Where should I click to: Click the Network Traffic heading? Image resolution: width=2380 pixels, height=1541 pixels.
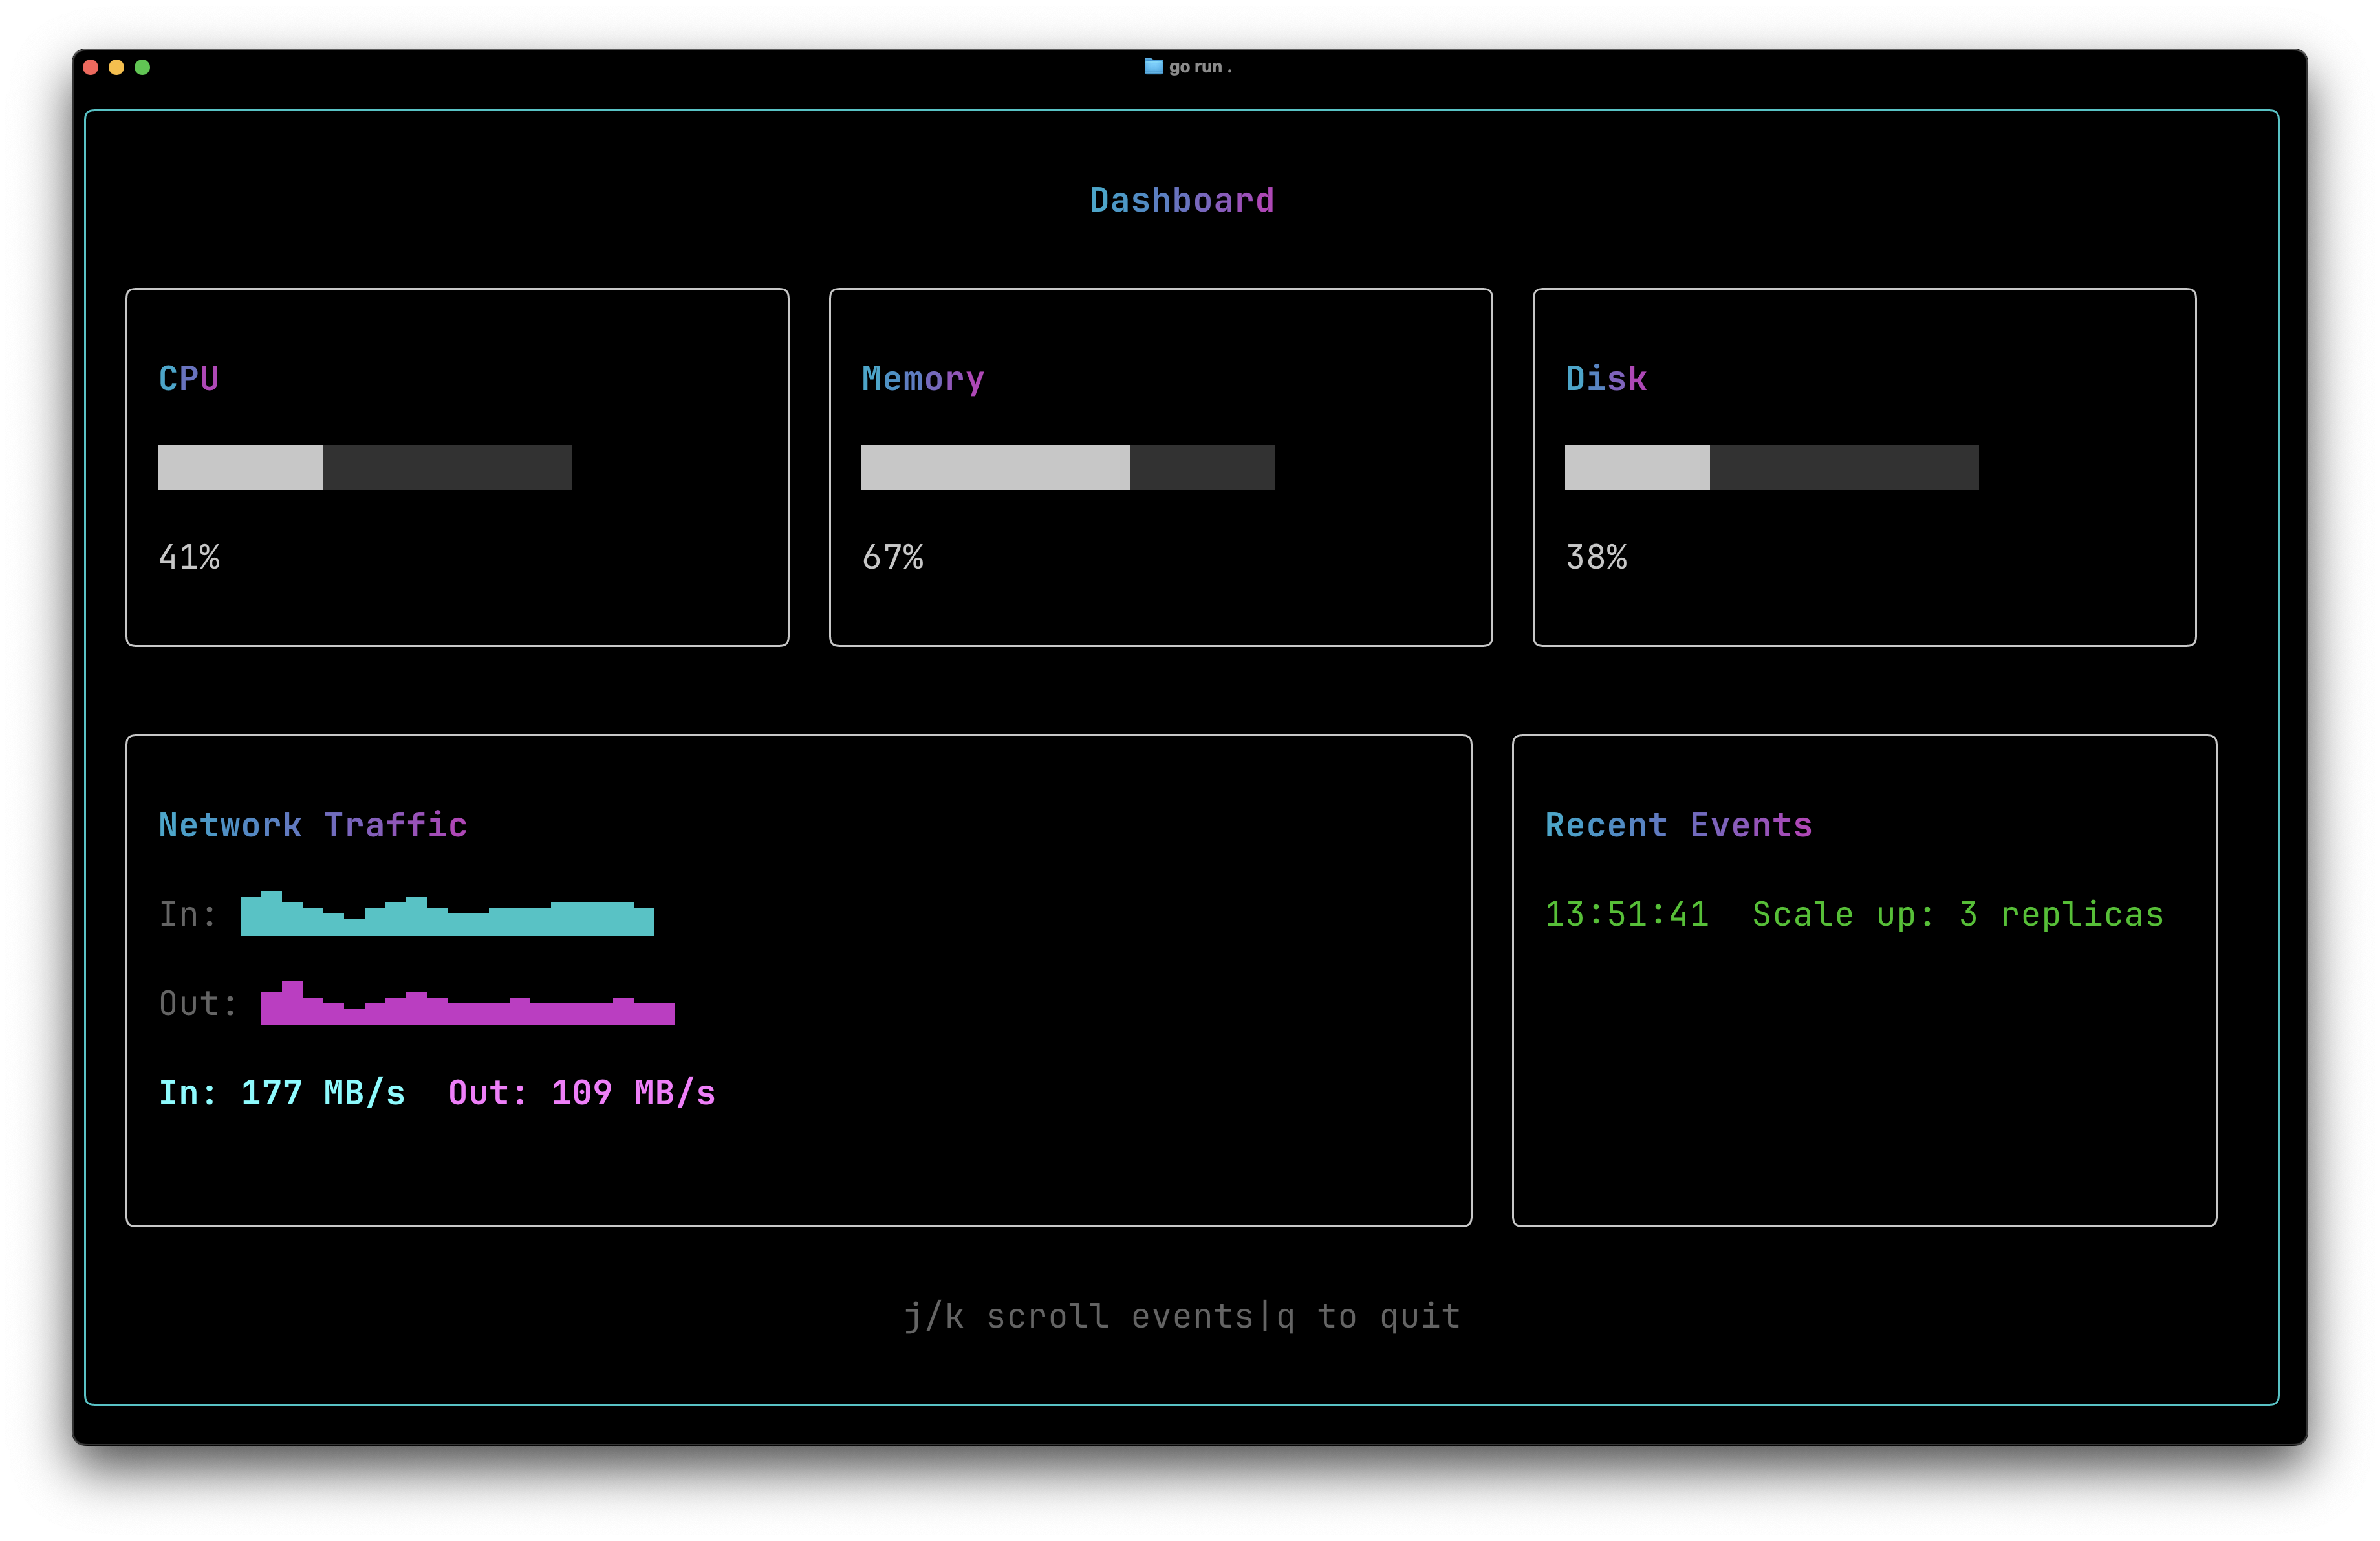coord(313,824)
